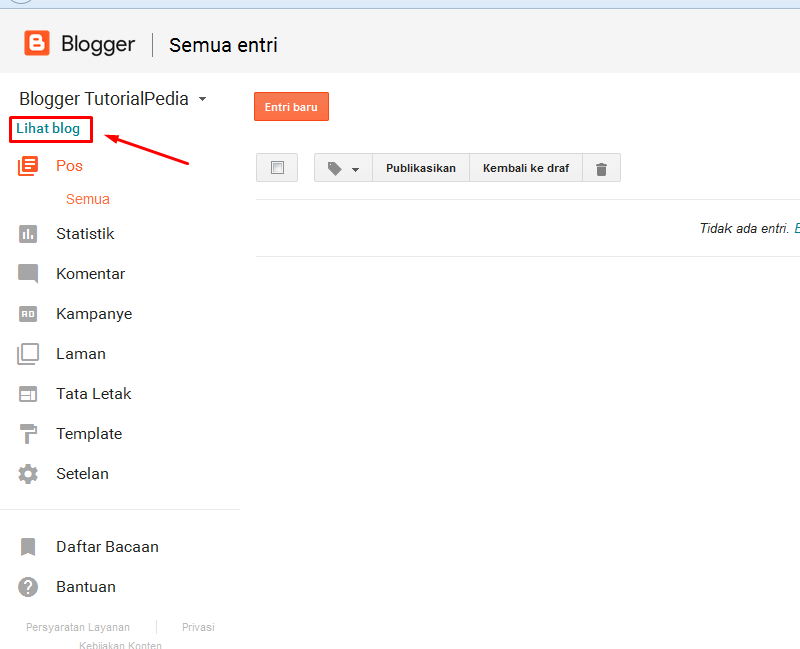Click the Tata Letak layout icon
The height and width of the screenshot is (649, 800).
[x=28, y=394]
